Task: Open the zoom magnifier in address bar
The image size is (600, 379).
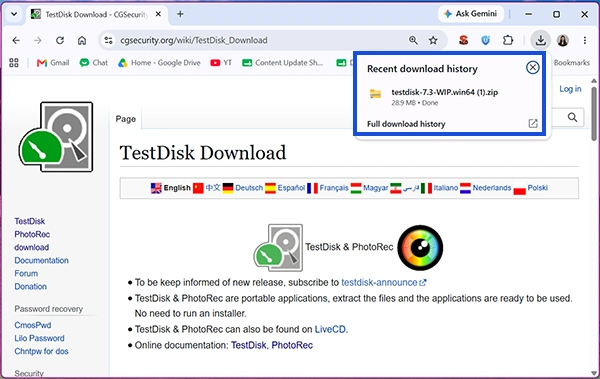Action: pyautogui.click(x=413, y=40)
